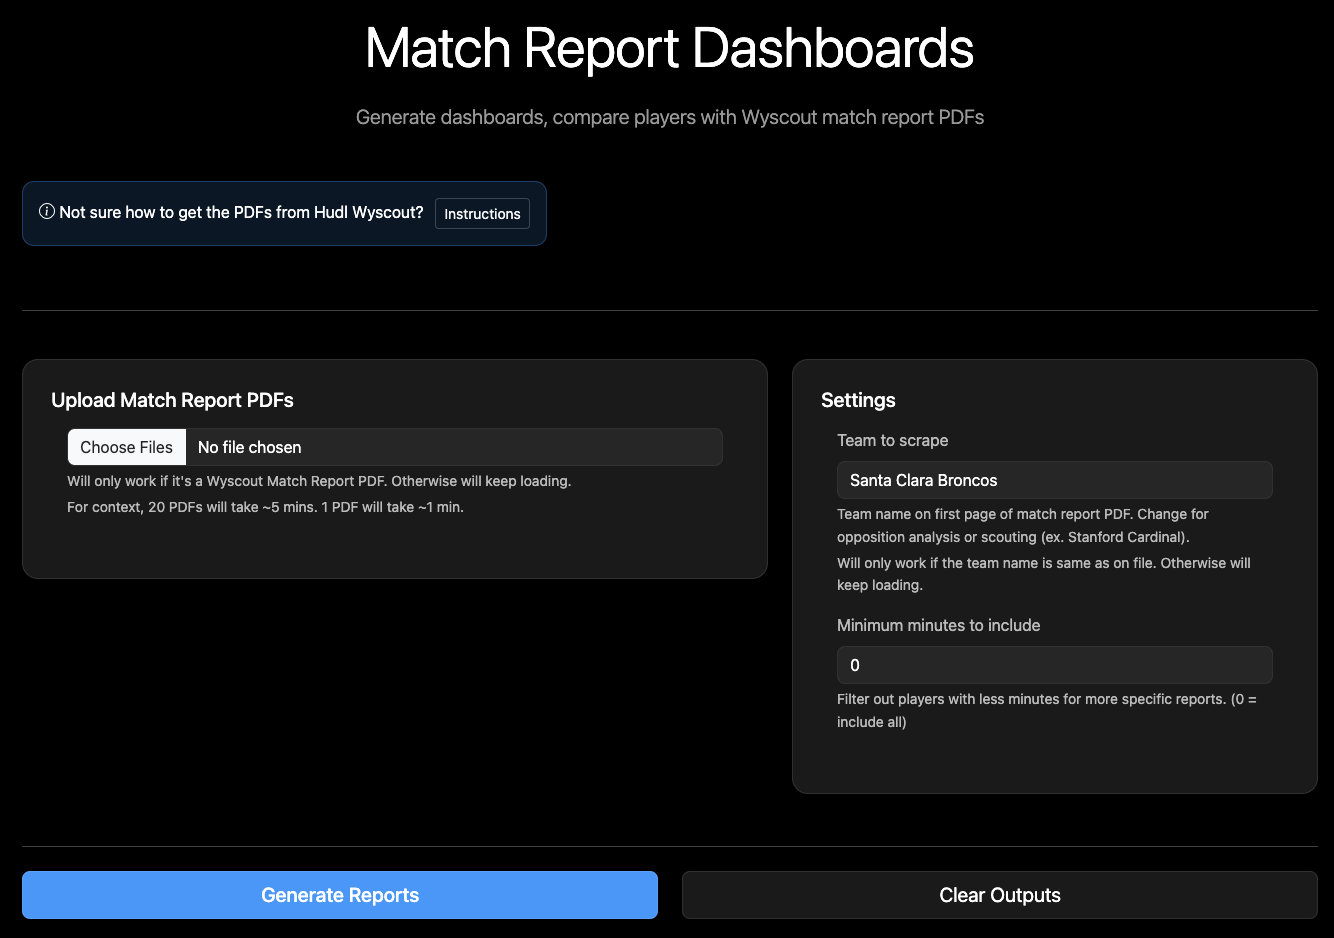The height and width of the screenshot is (938, 1334).
Task: Select the Team to scrape text field
Action: (1054, 480)
